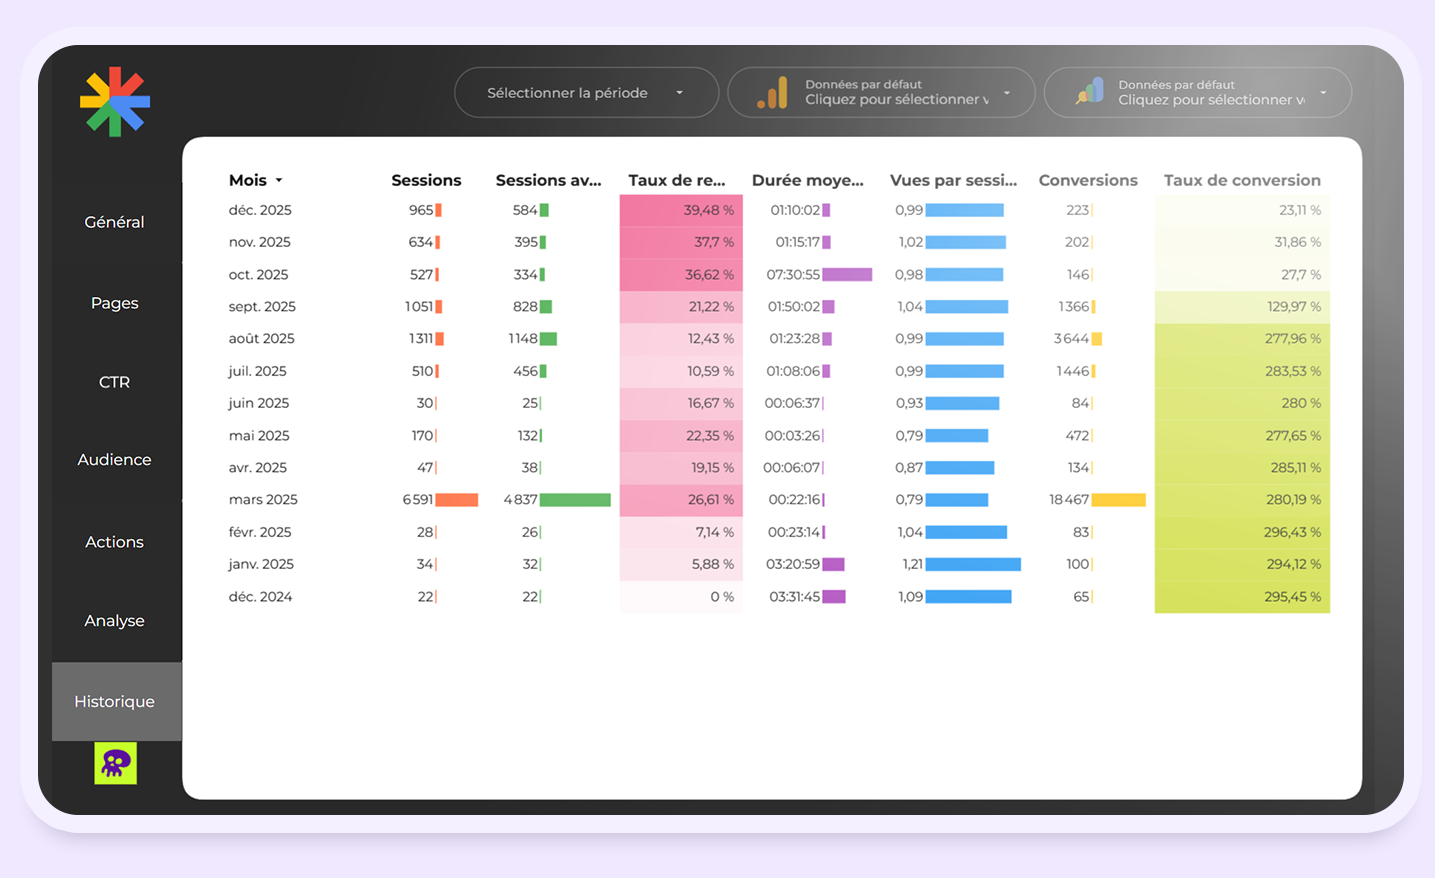Sort by the Sessions column header

pos(426,181)
